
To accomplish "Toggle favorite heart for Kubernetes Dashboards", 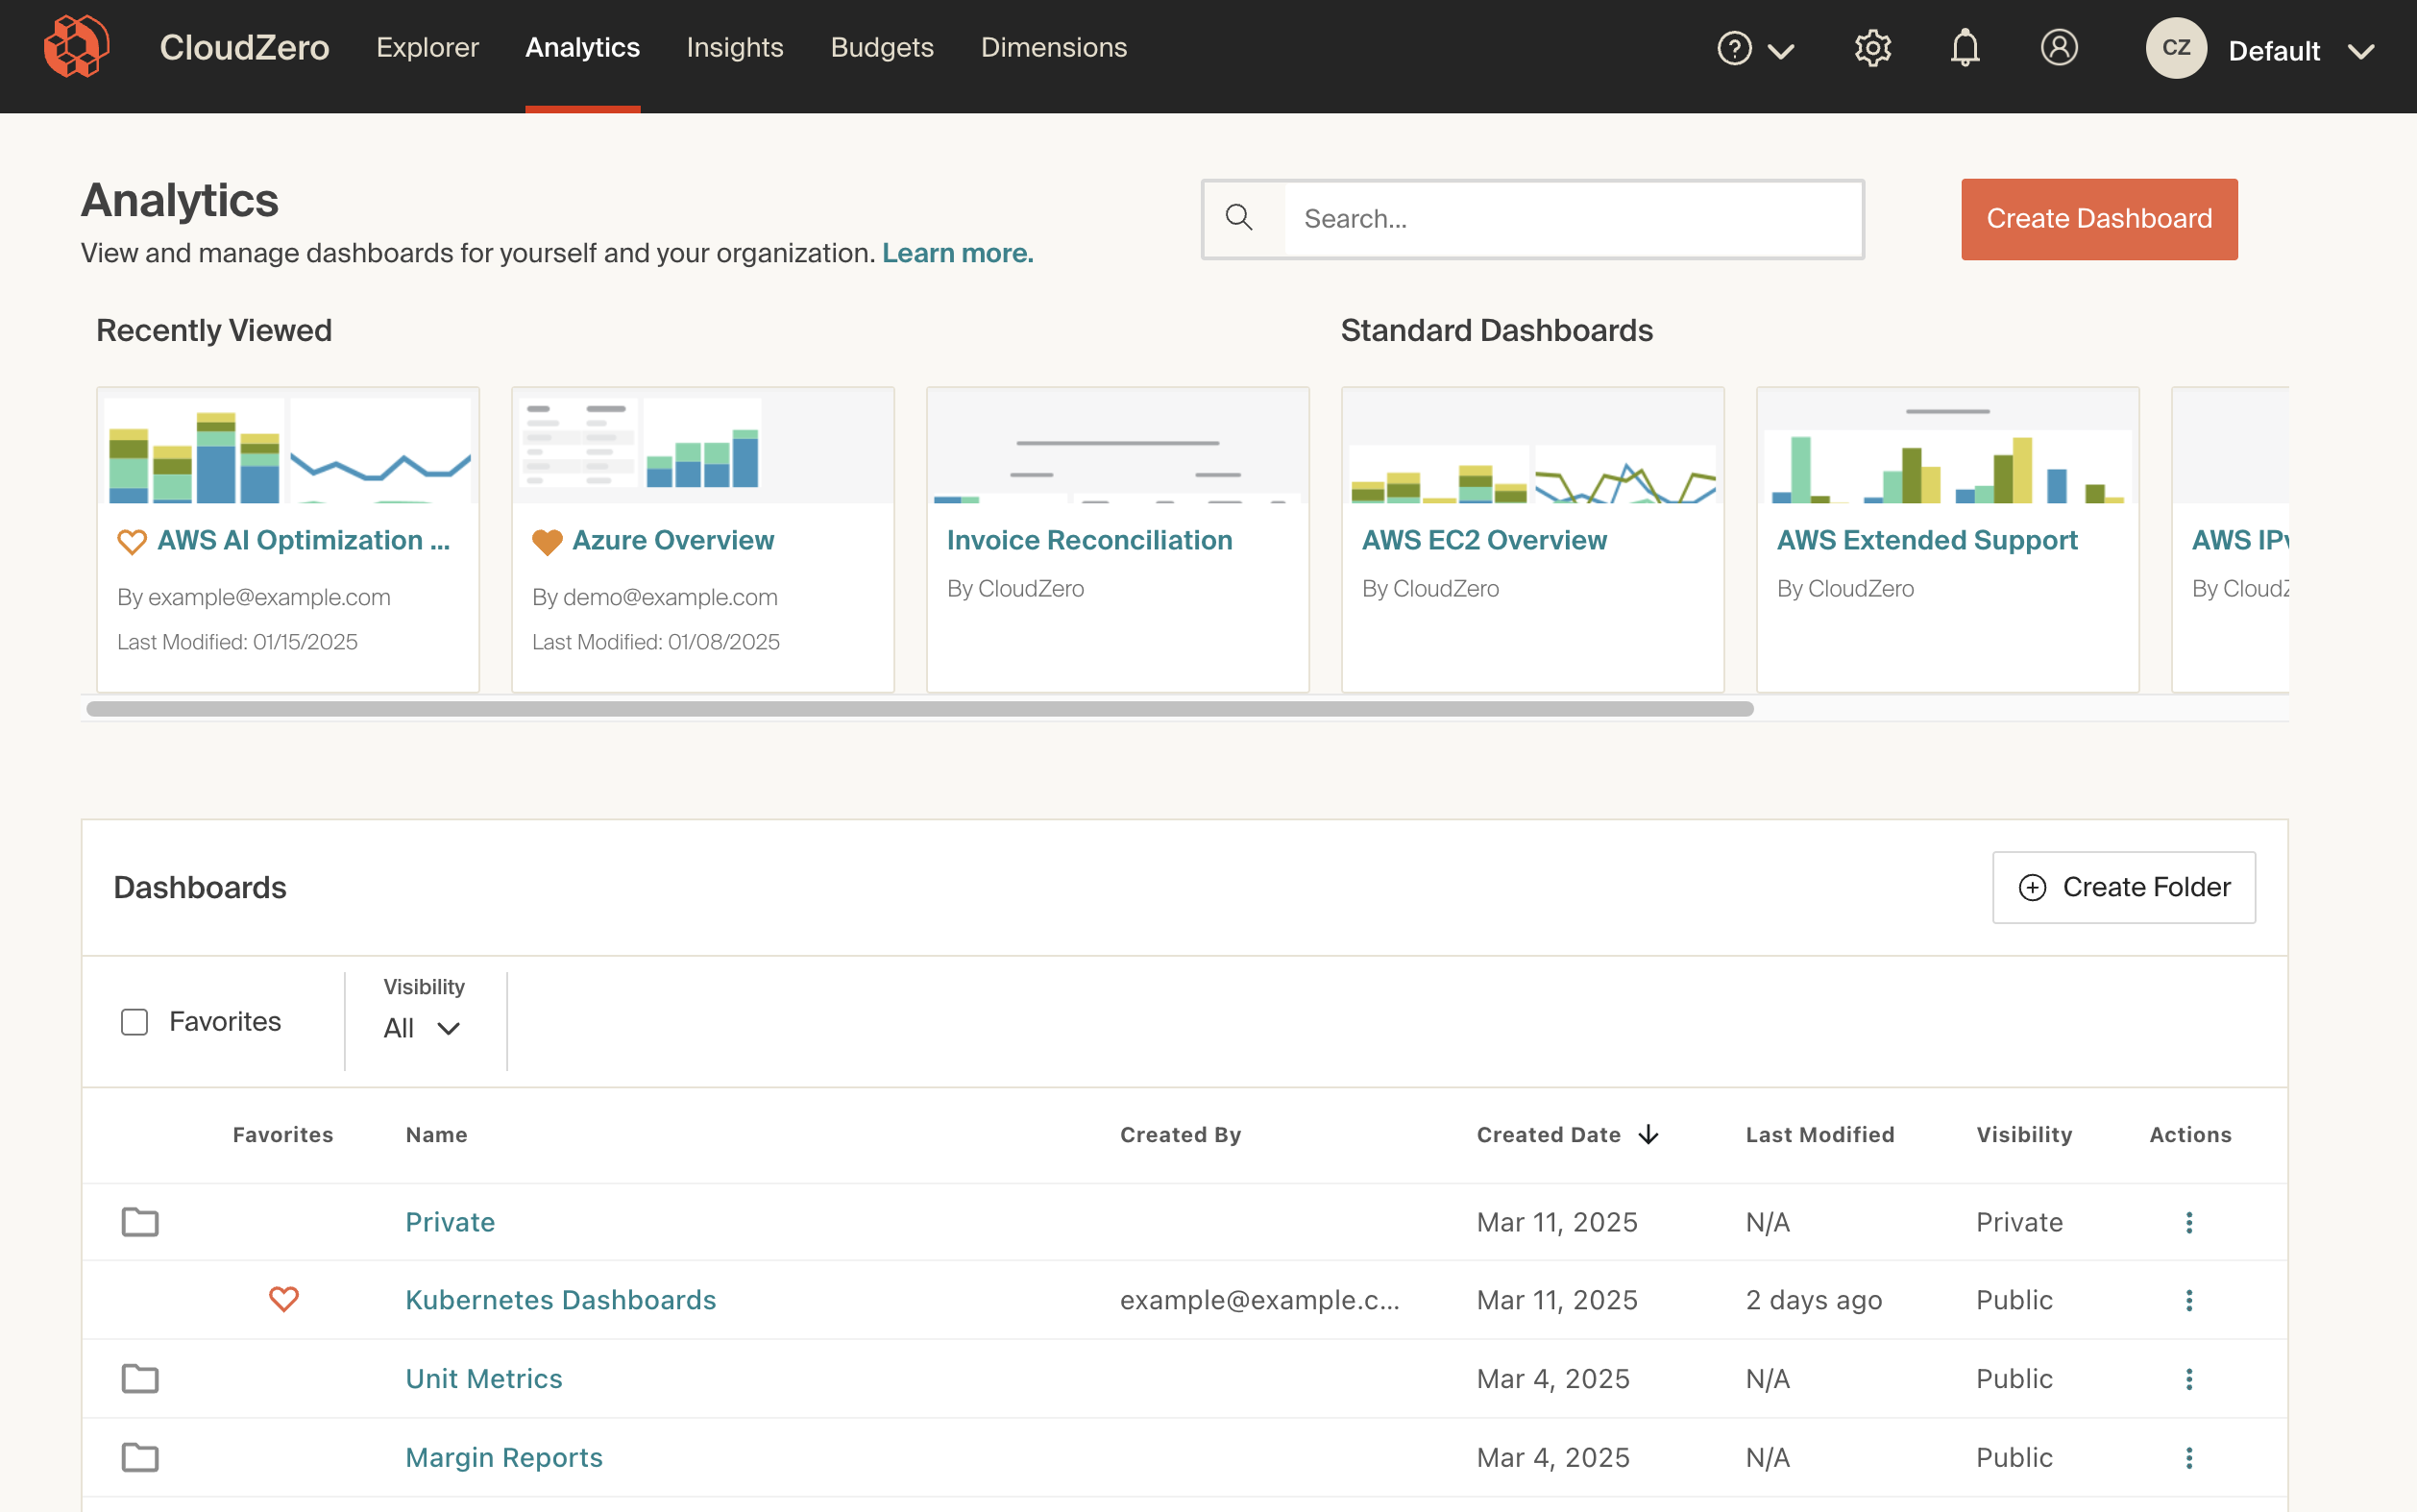I will pyautogui.click(x=284, y=1299).
